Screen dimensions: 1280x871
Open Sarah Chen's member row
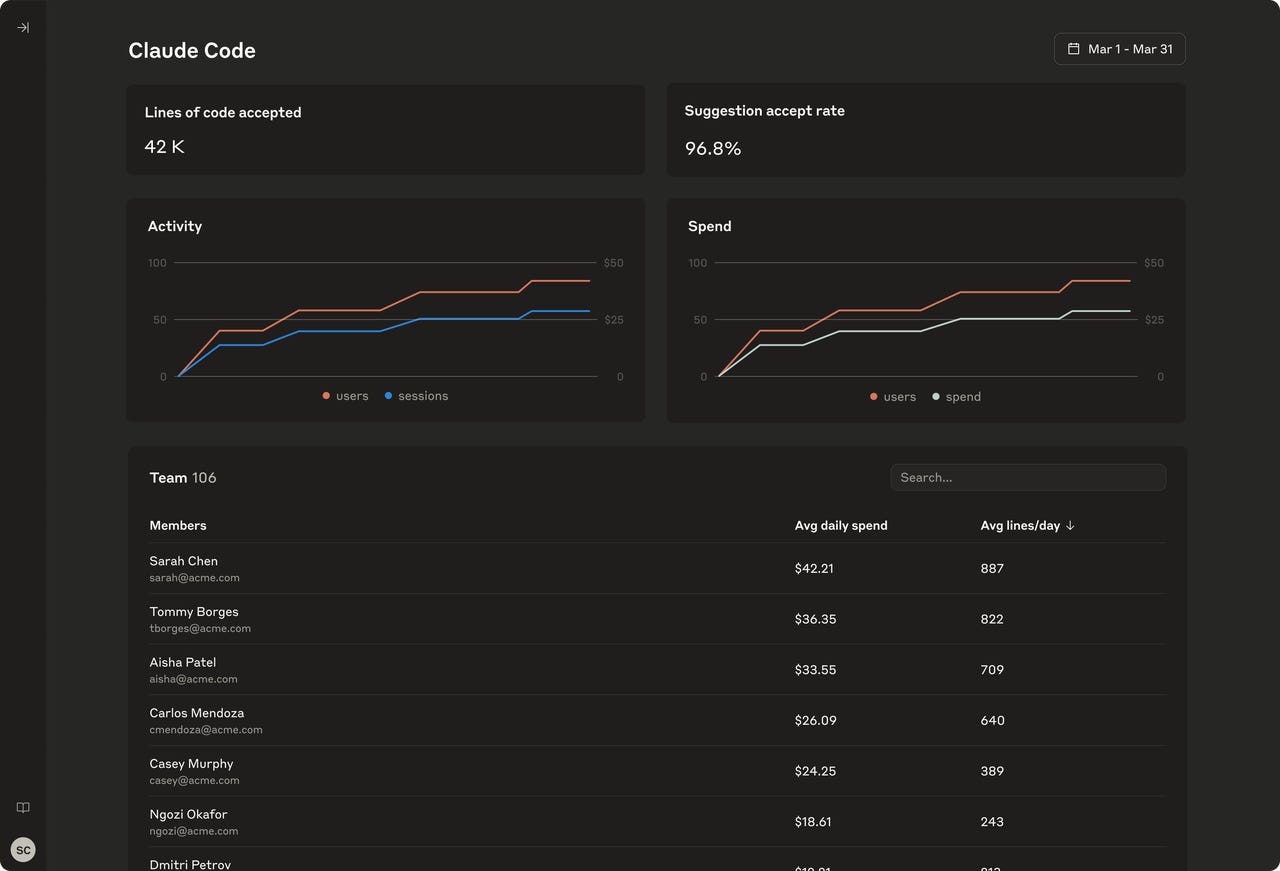(x=184, y=561)
